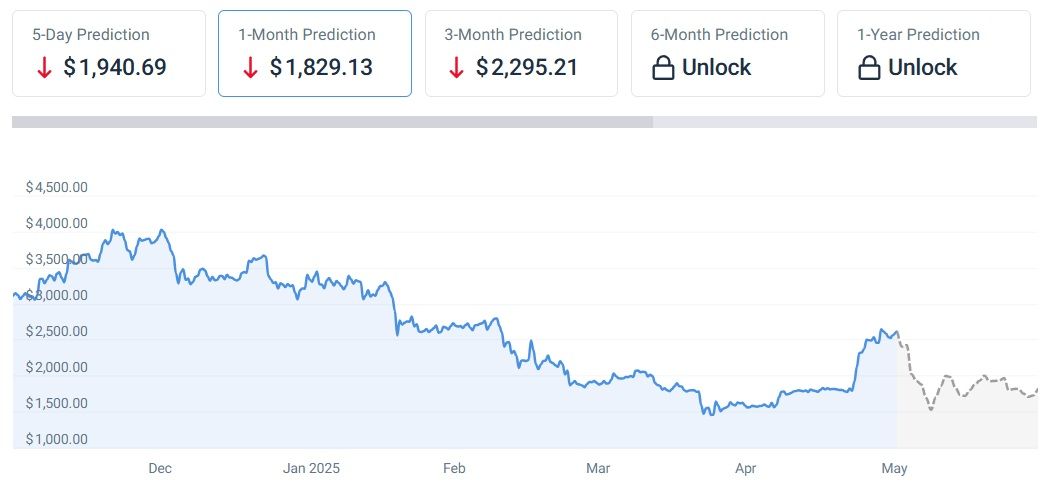Switch to the 3-Month Prediction tab title
The height and width of the screenshot is (501, 1048).
click(x=513, y=34)
